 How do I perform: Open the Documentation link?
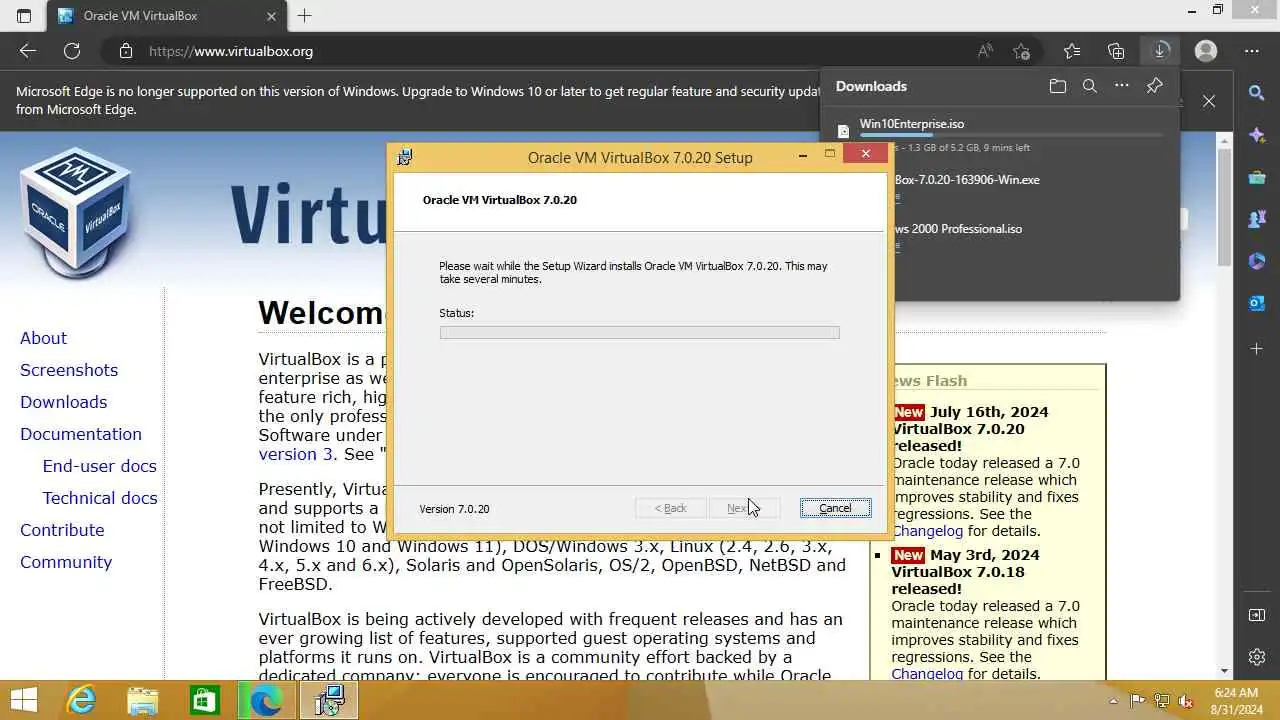(81, 434)
